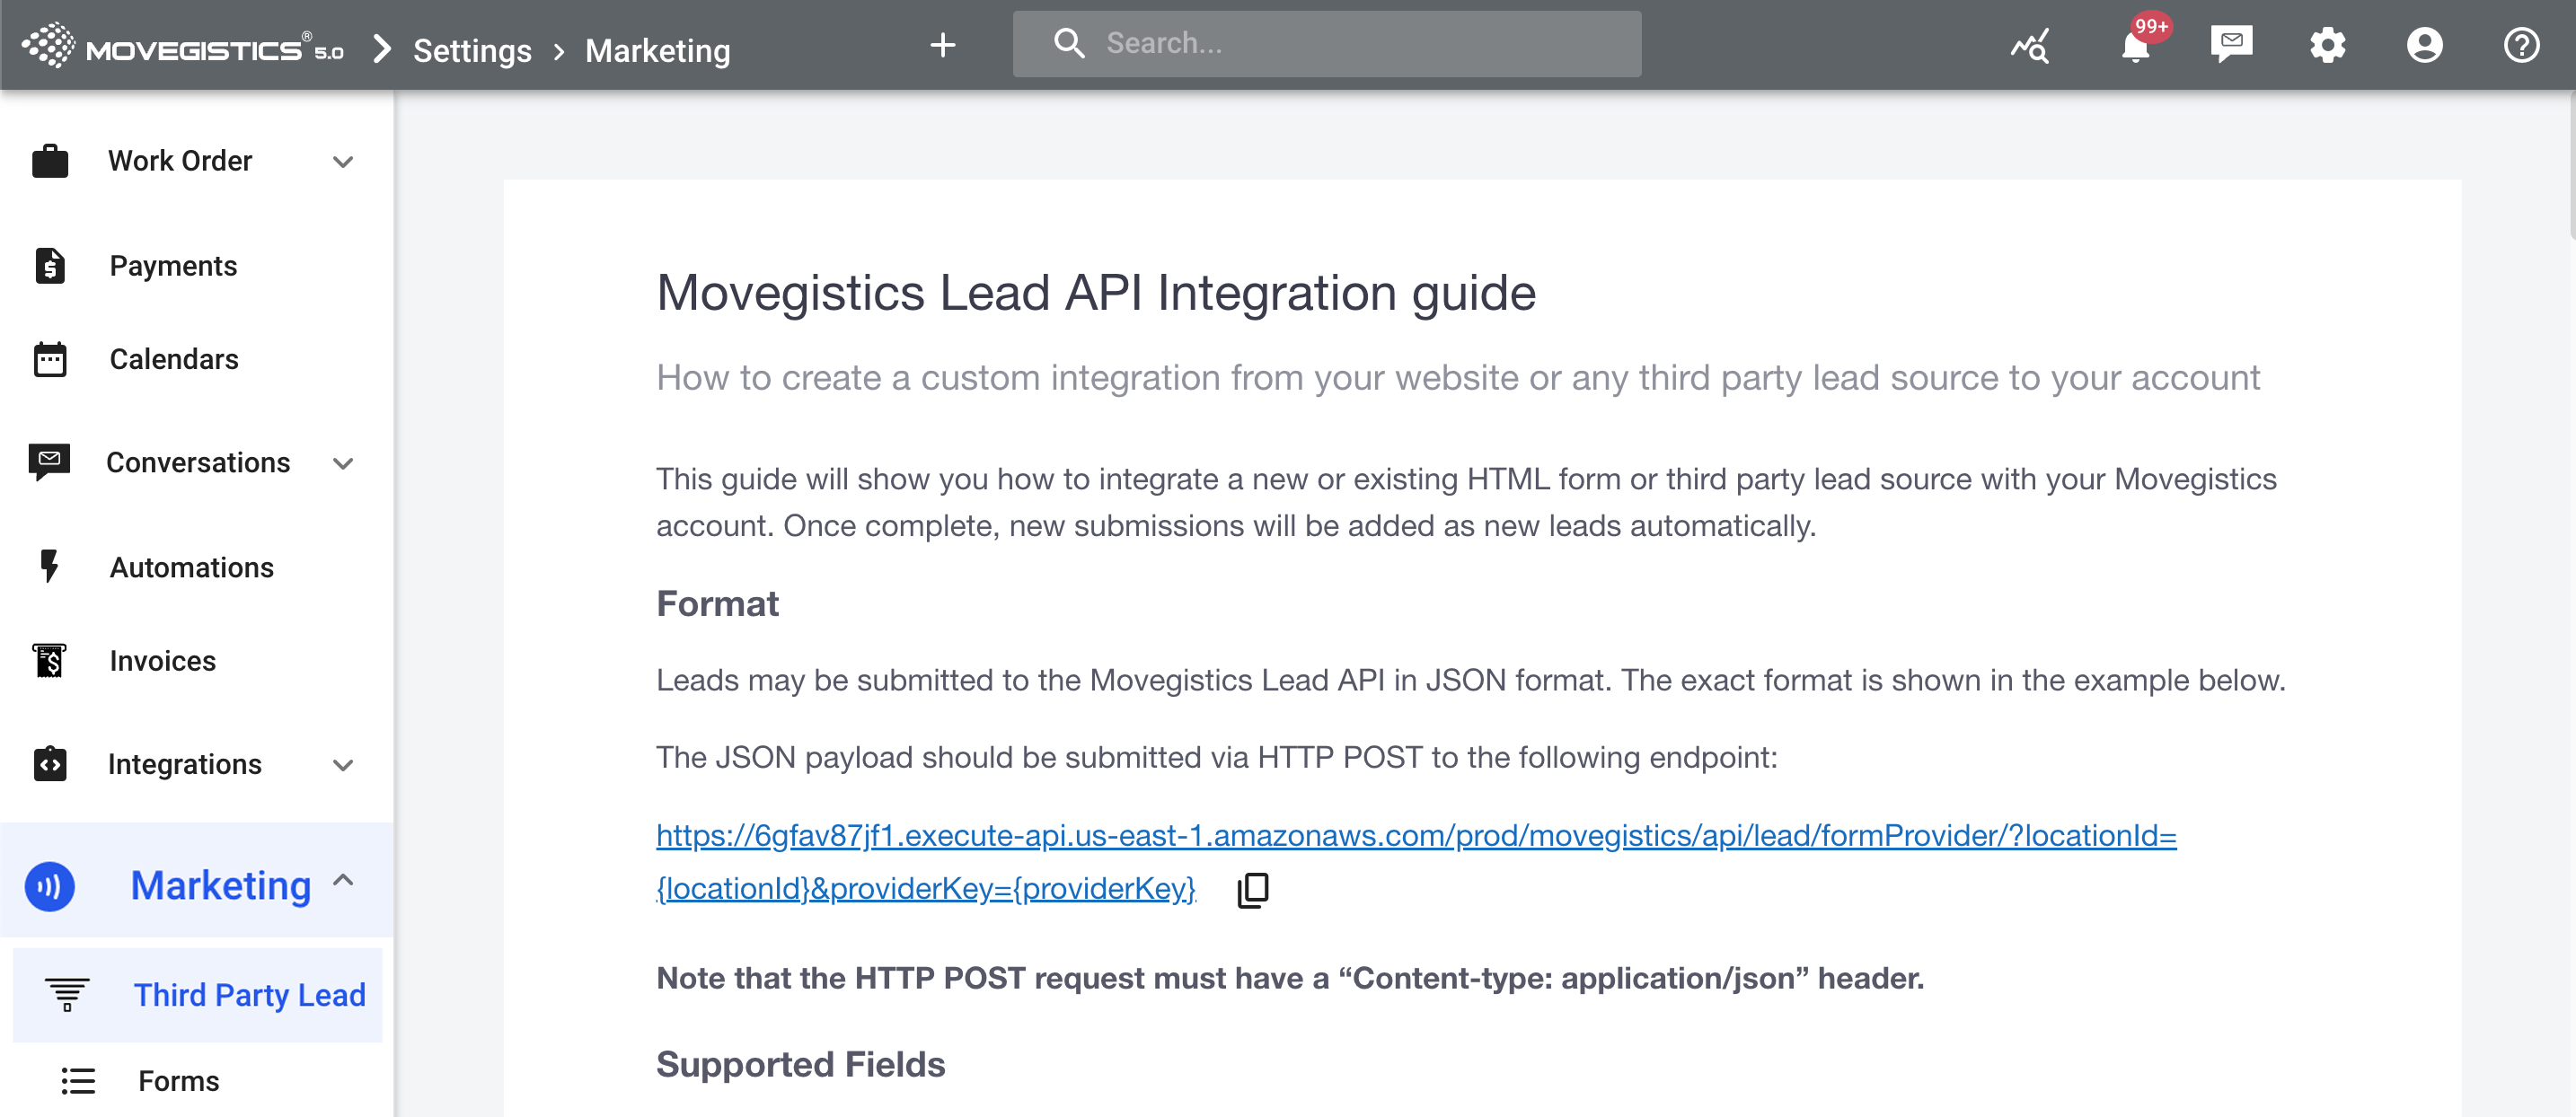The width and height of the screenshot is (2576, 1117).
Task: Click the plus add-new icon
Action: click(x=942, y=45)
